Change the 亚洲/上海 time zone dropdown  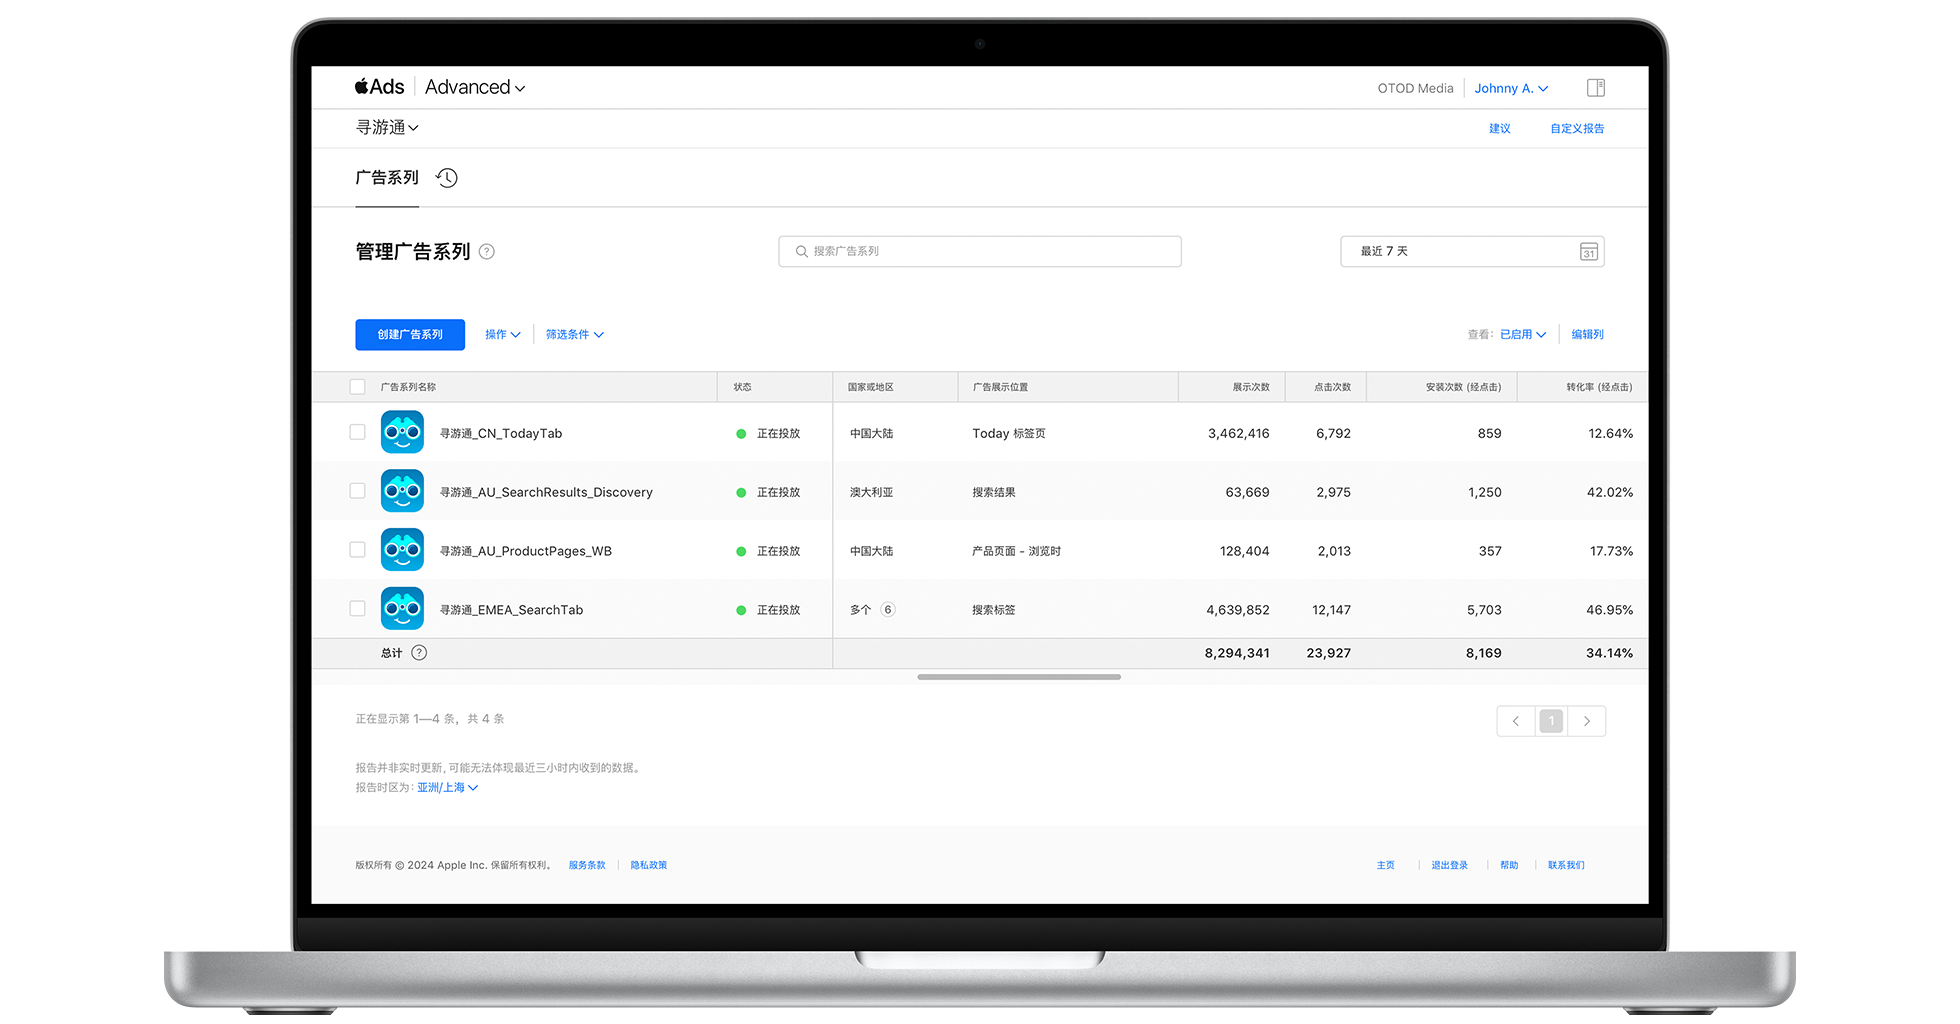pyautogui.click(x=447, y=788)
